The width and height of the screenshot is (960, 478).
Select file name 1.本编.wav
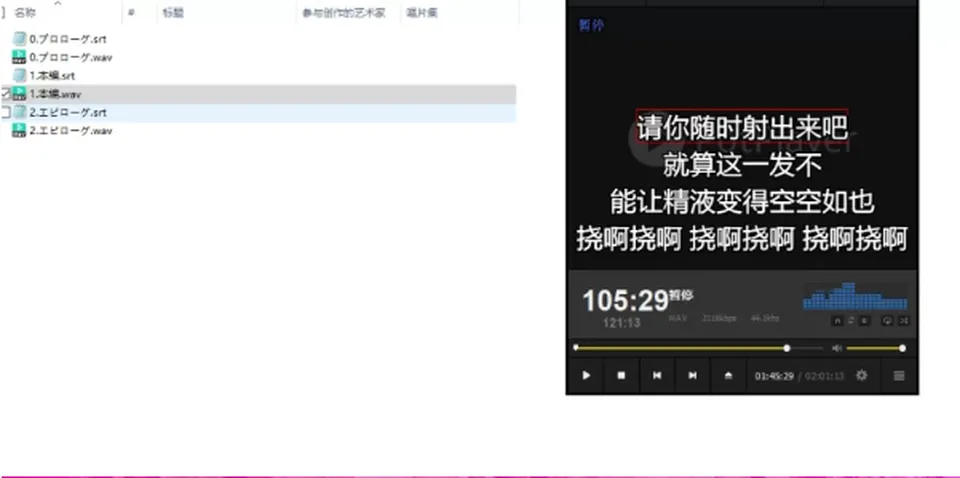(55, 94)
